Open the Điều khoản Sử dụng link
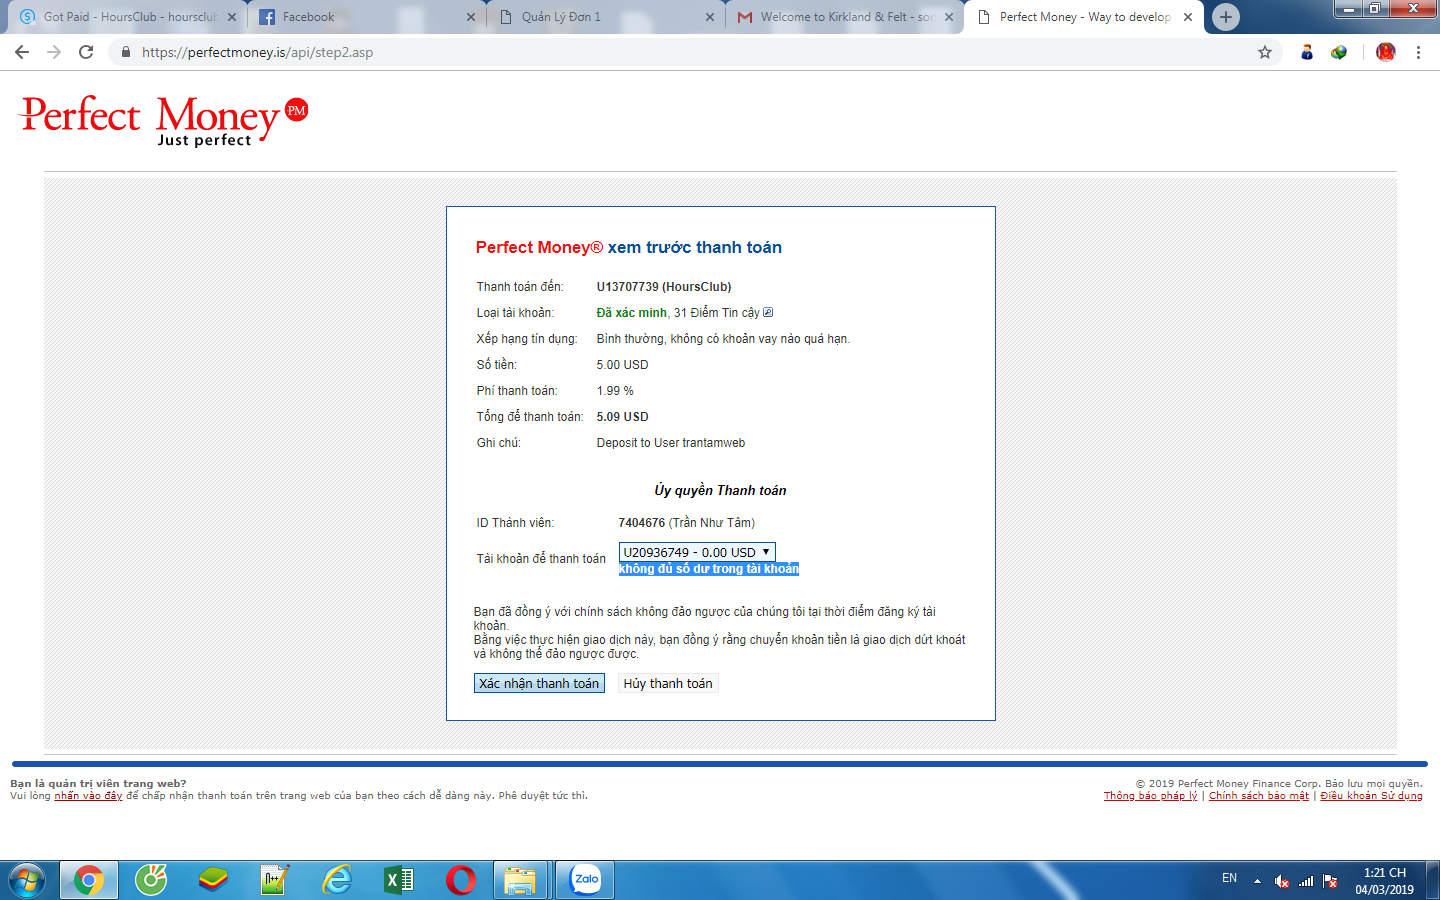Screen dimensions: 1440x900 pos(1371,796)
